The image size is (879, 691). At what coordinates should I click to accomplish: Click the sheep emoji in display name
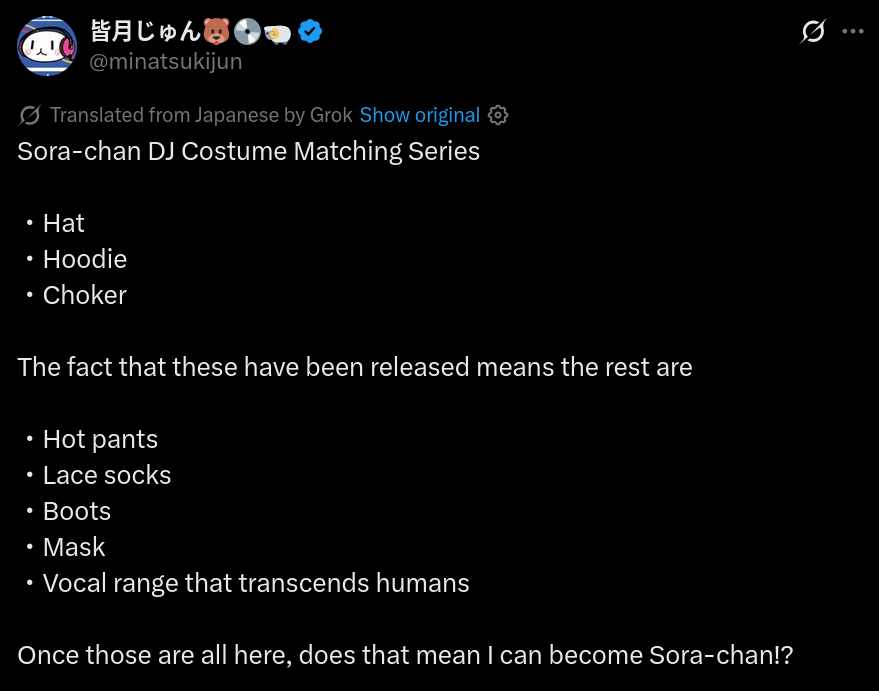click(x=277, y=34)
